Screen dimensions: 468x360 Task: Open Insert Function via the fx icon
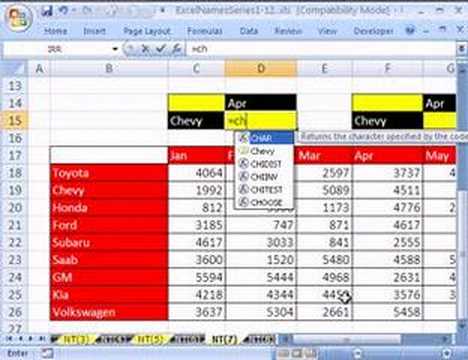click(x=176, y=49)
